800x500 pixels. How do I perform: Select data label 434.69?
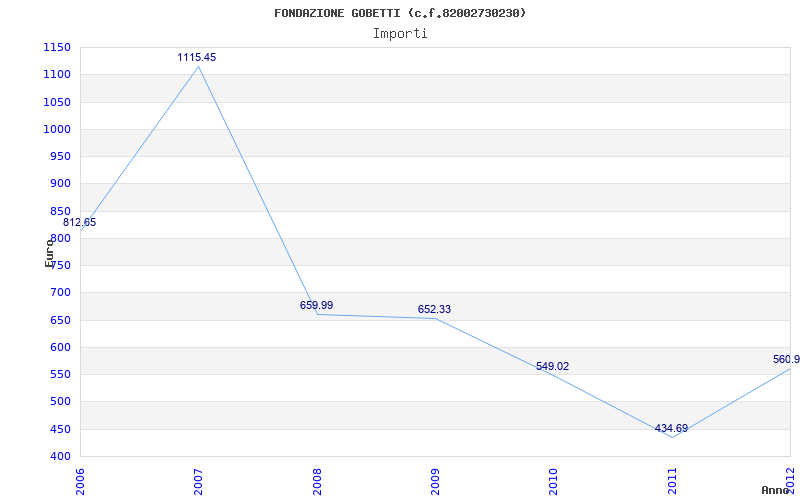(x=671, y=429)
